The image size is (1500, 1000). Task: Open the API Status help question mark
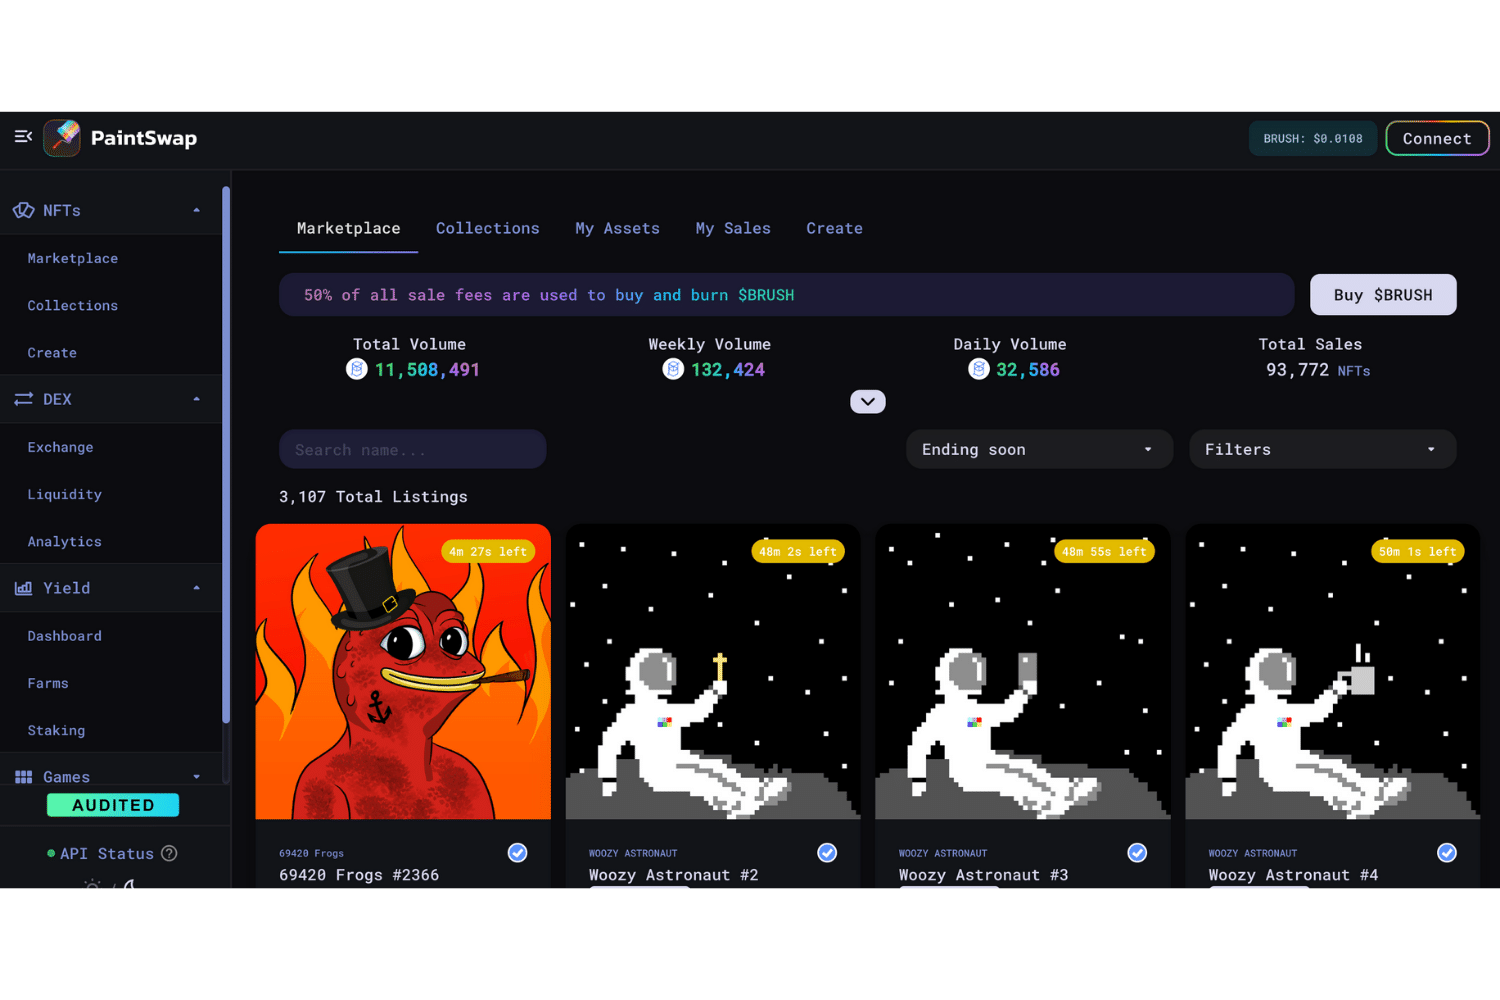tap(169, 853)
